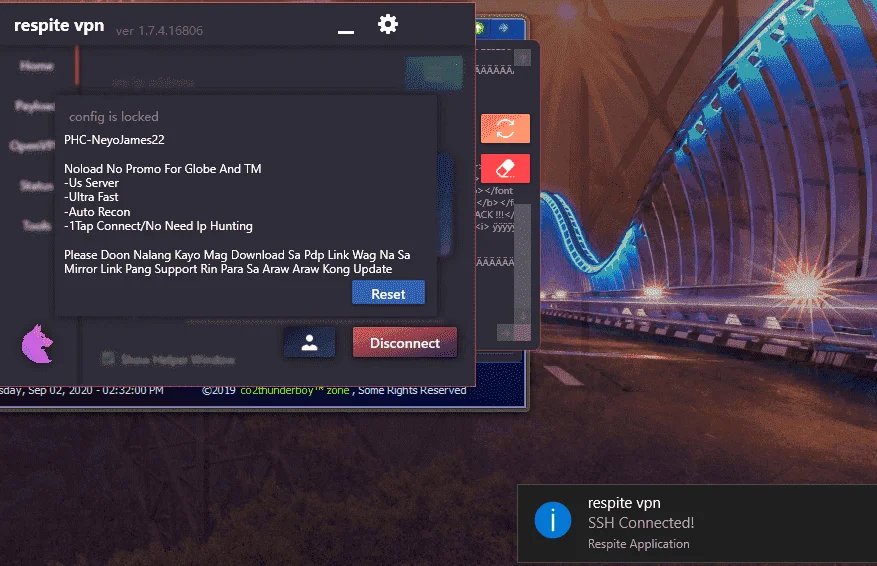Open the account user icon button
877x566 pixels.
309,342
